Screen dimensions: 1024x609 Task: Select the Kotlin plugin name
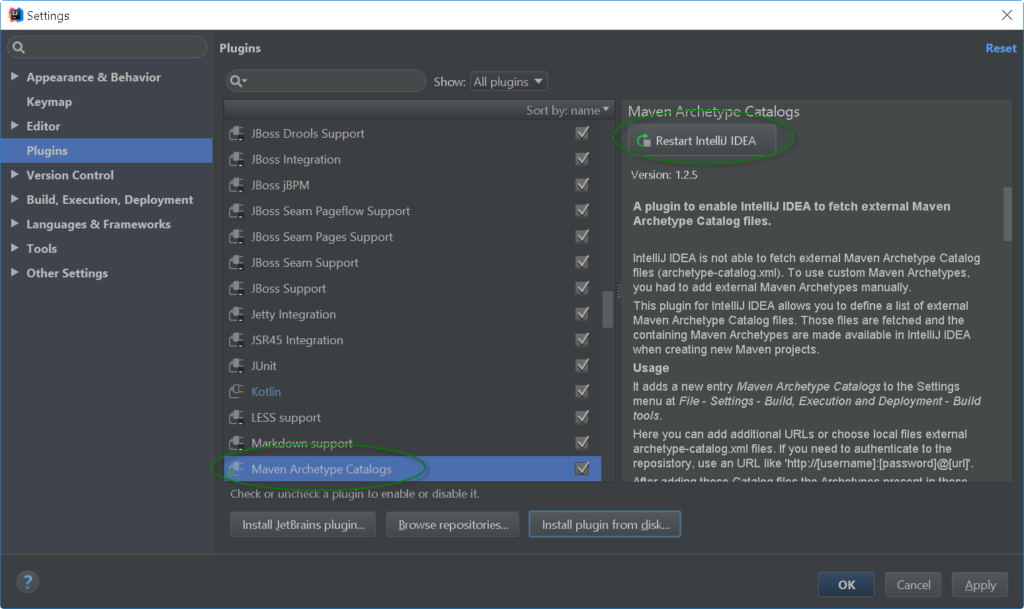pyautogui.click(x=266, y=392)
